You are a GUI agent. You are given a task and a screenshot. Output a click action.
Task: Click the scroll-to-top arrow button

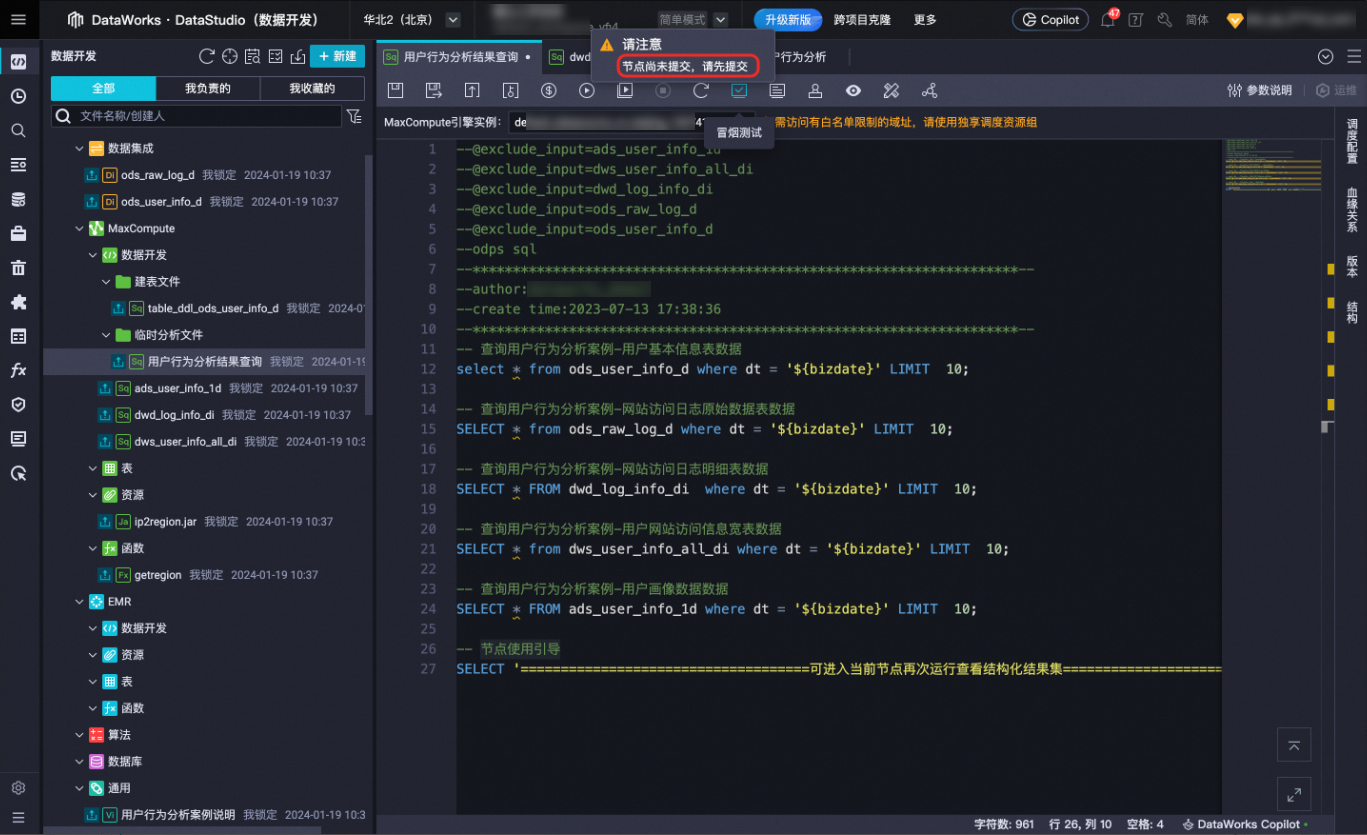pos(1294,745)
